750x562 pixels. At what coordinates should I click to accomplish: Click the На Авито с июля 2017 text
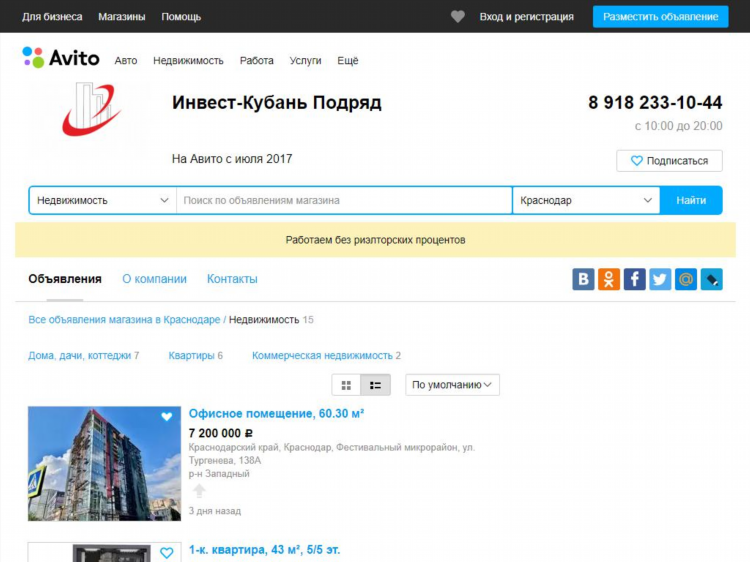point(232,159)
